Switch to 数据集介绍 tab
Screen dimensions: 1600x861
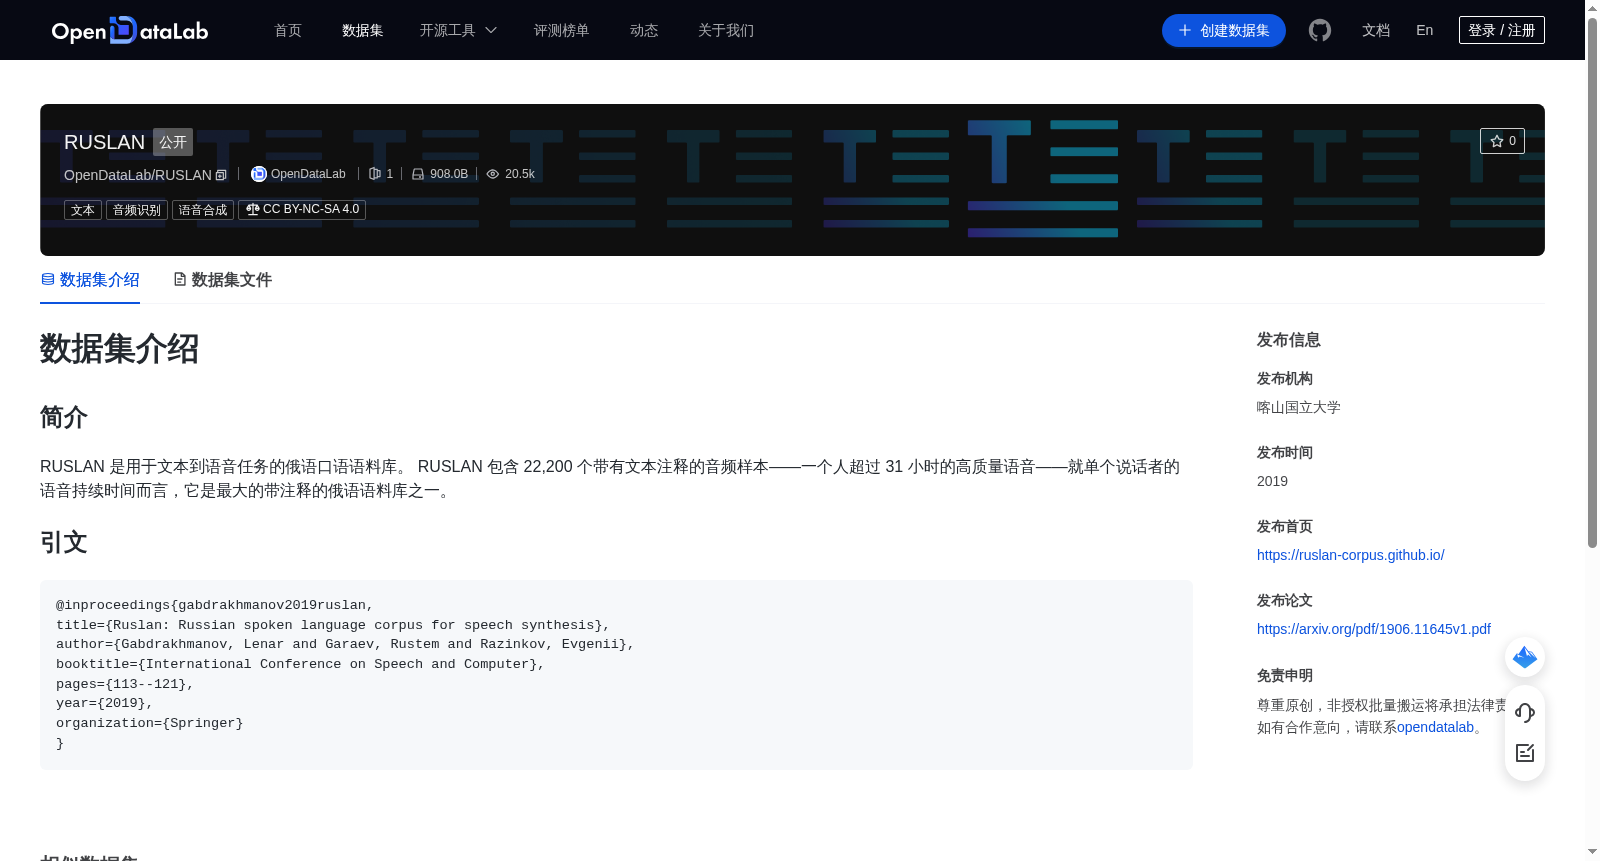click(x=90, y=280)
